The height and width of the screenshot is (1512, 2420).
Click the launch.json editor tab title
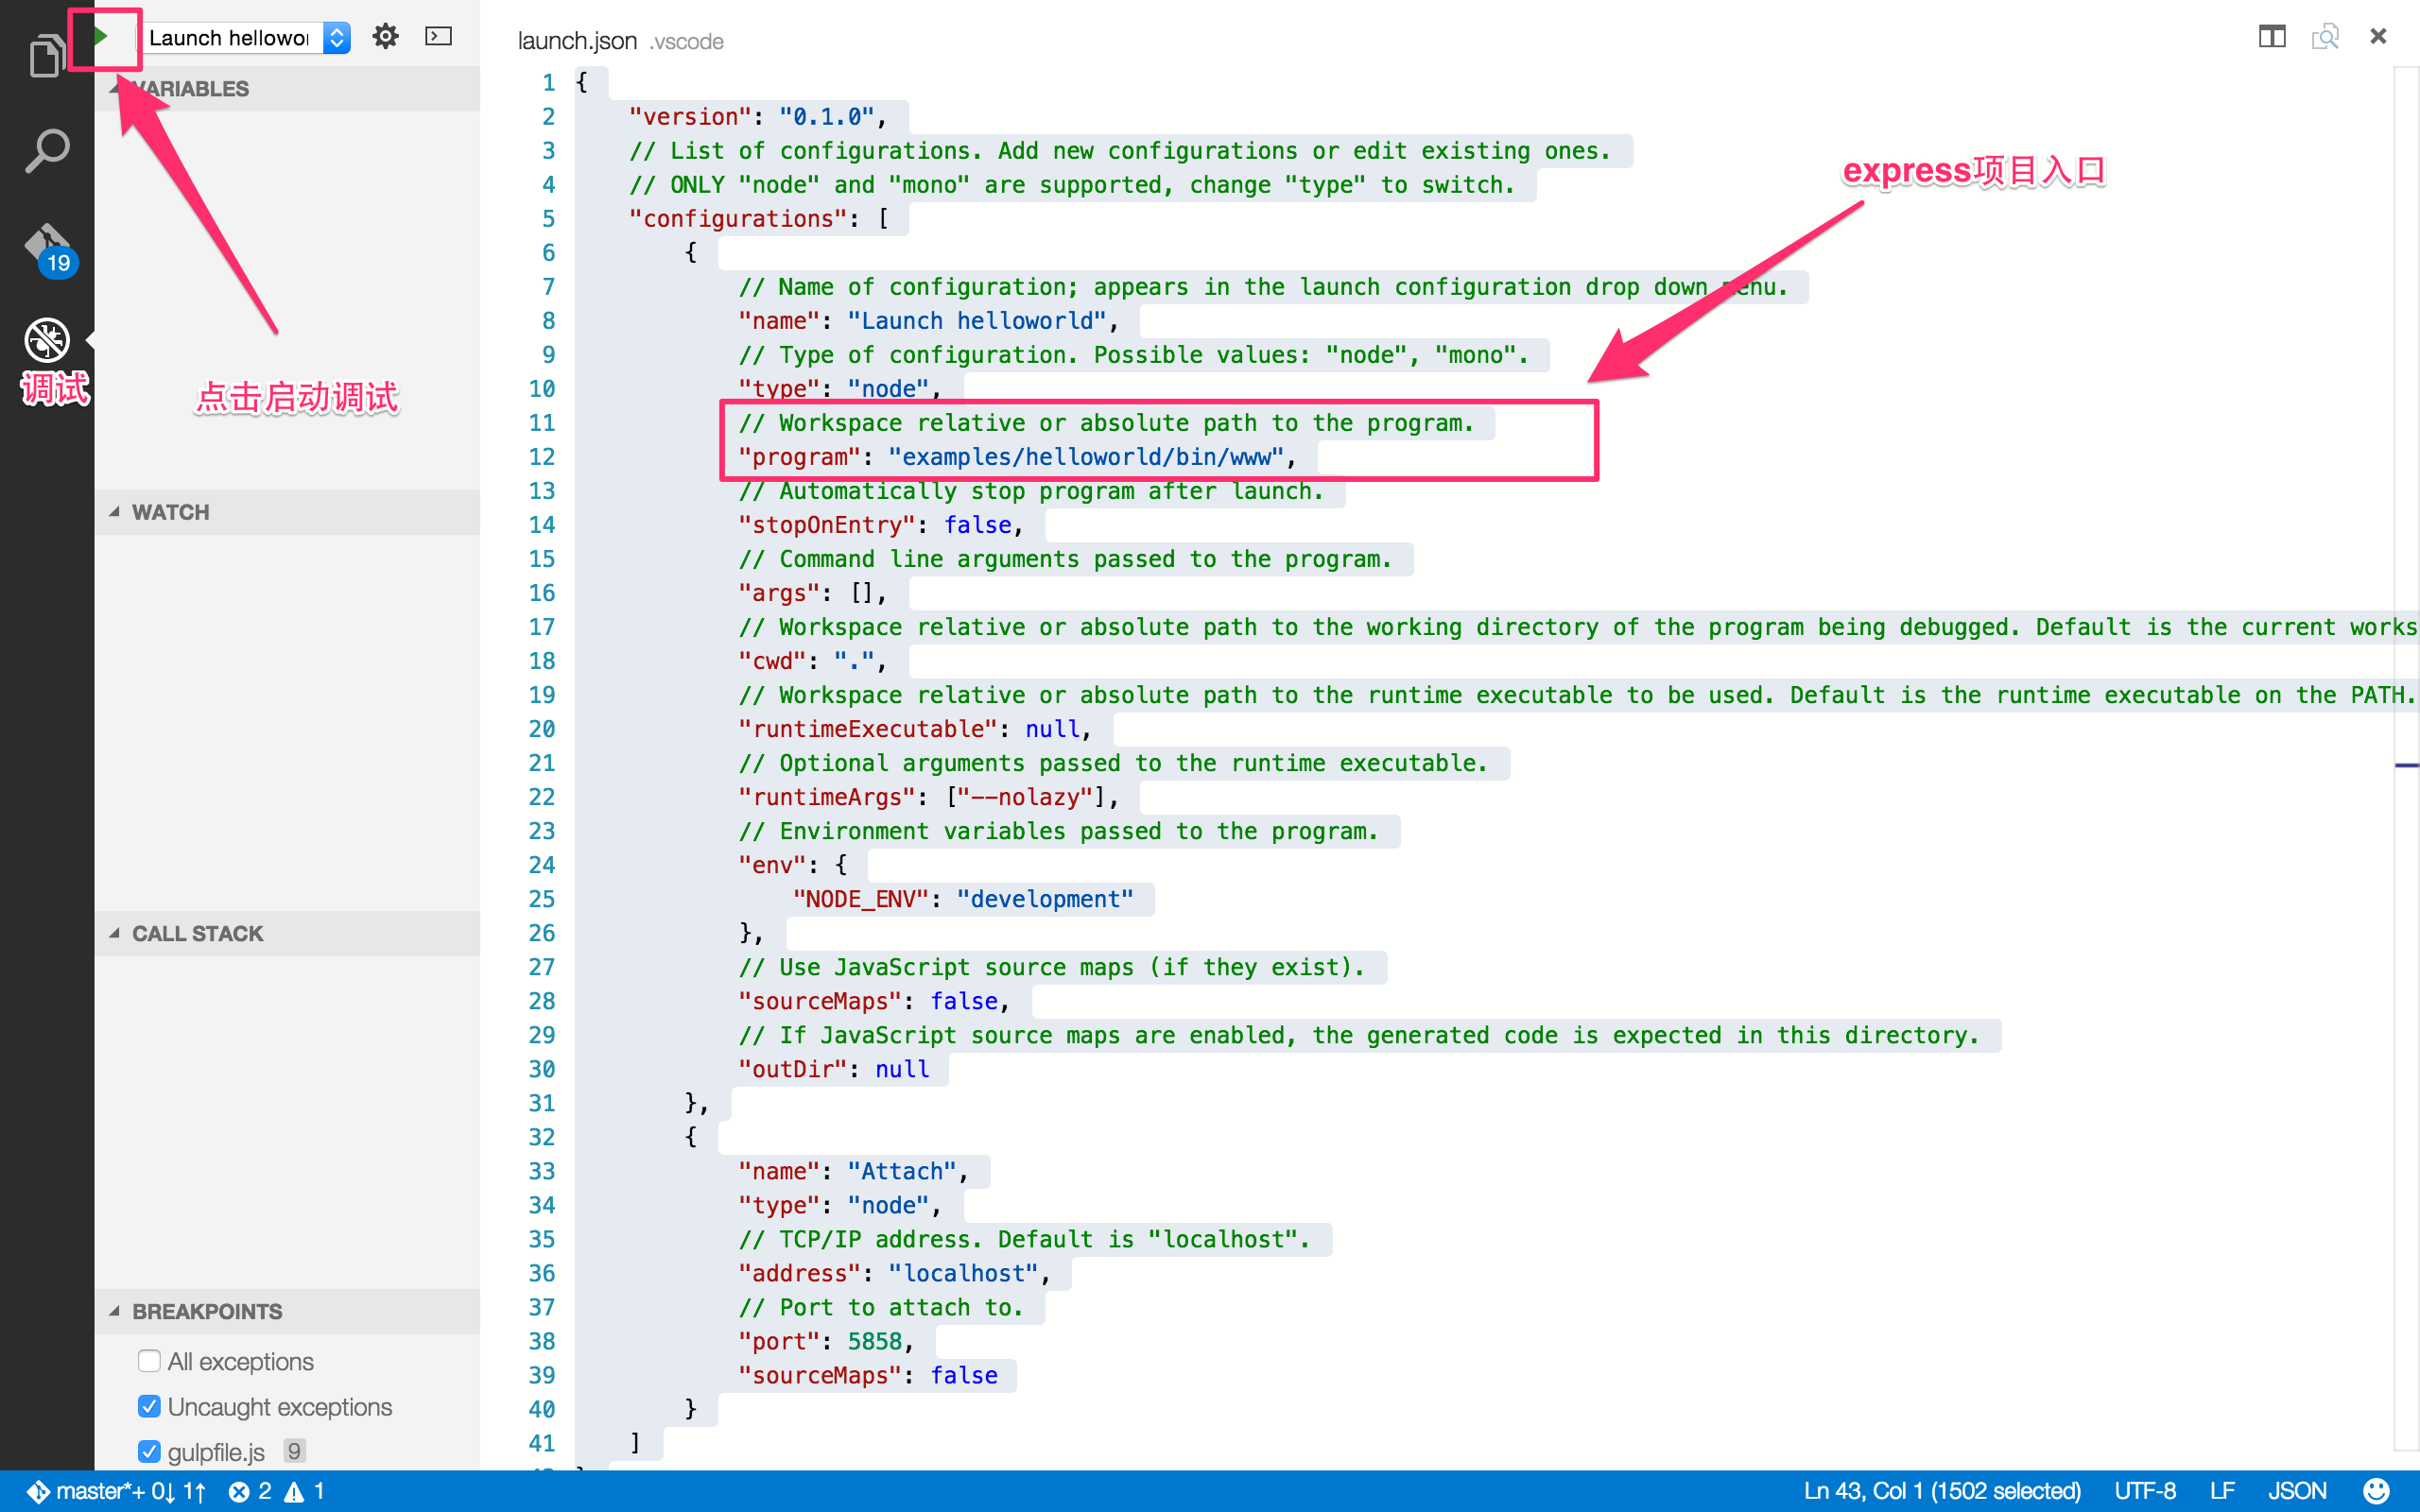tap(577, 41)
